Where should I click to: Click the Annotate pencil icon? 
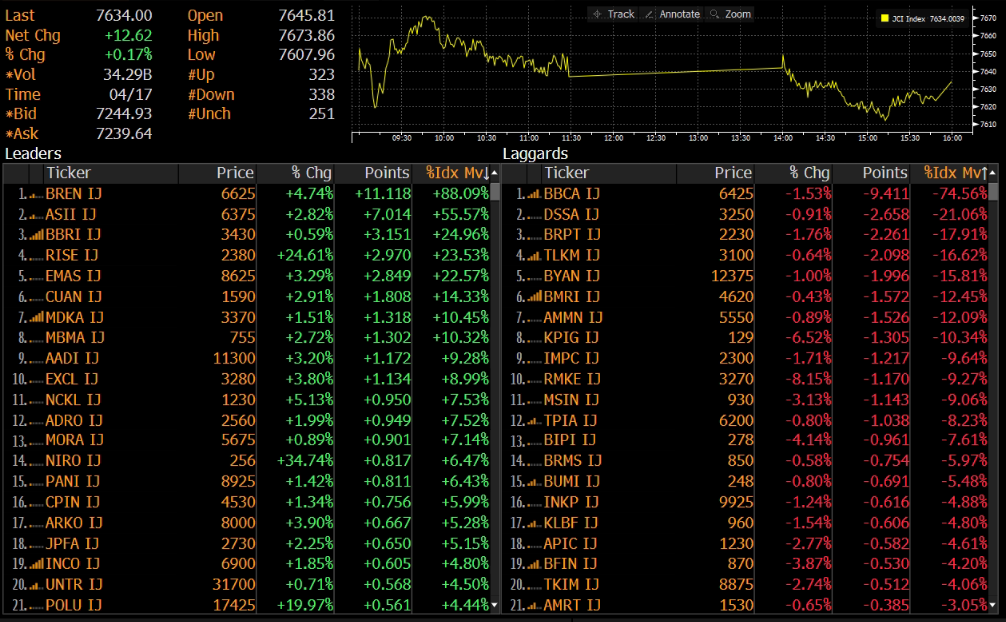tap(649, 14)
